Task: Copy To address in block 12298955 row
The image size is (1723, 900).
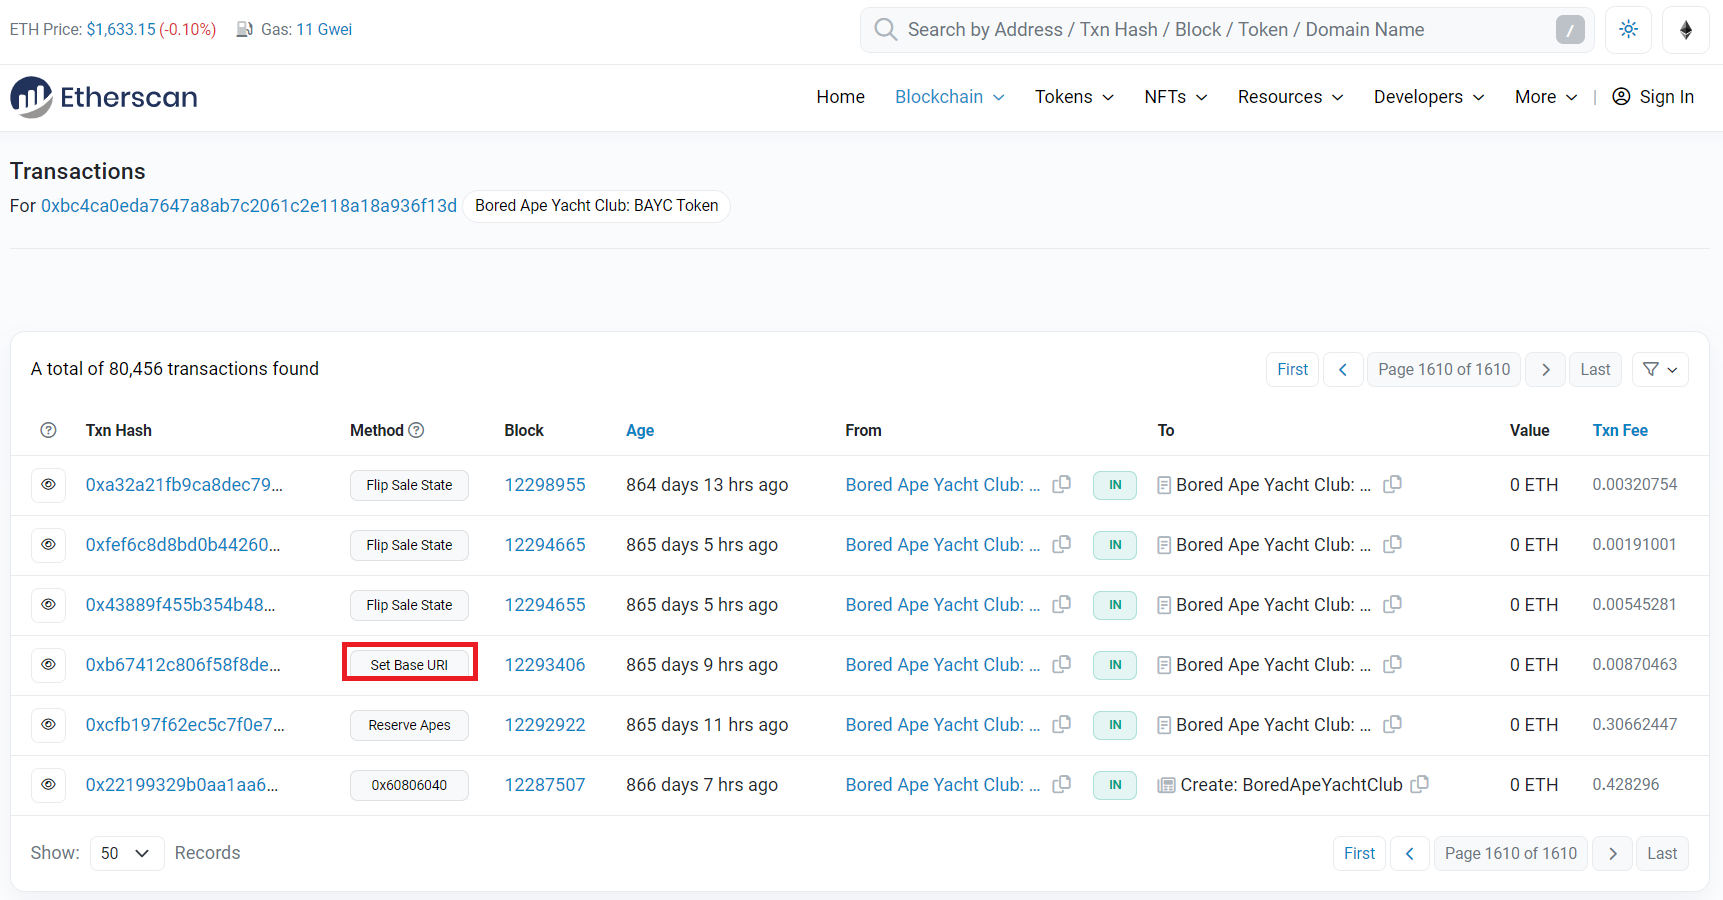Action: tap(1392, 484)
